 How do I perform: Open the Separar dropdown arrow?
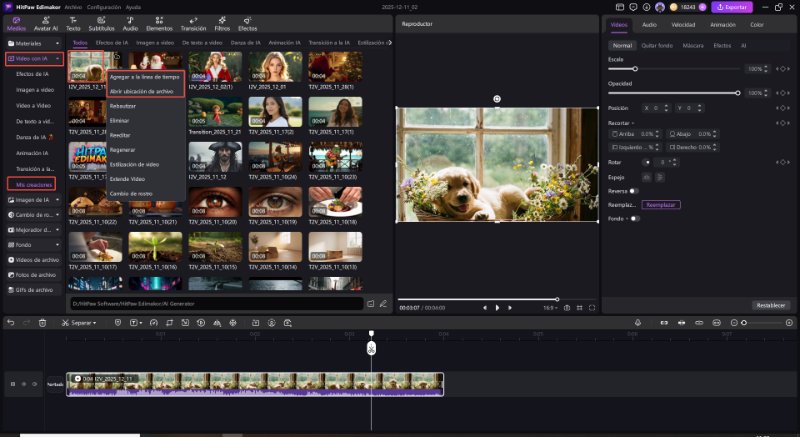point(94,323)
